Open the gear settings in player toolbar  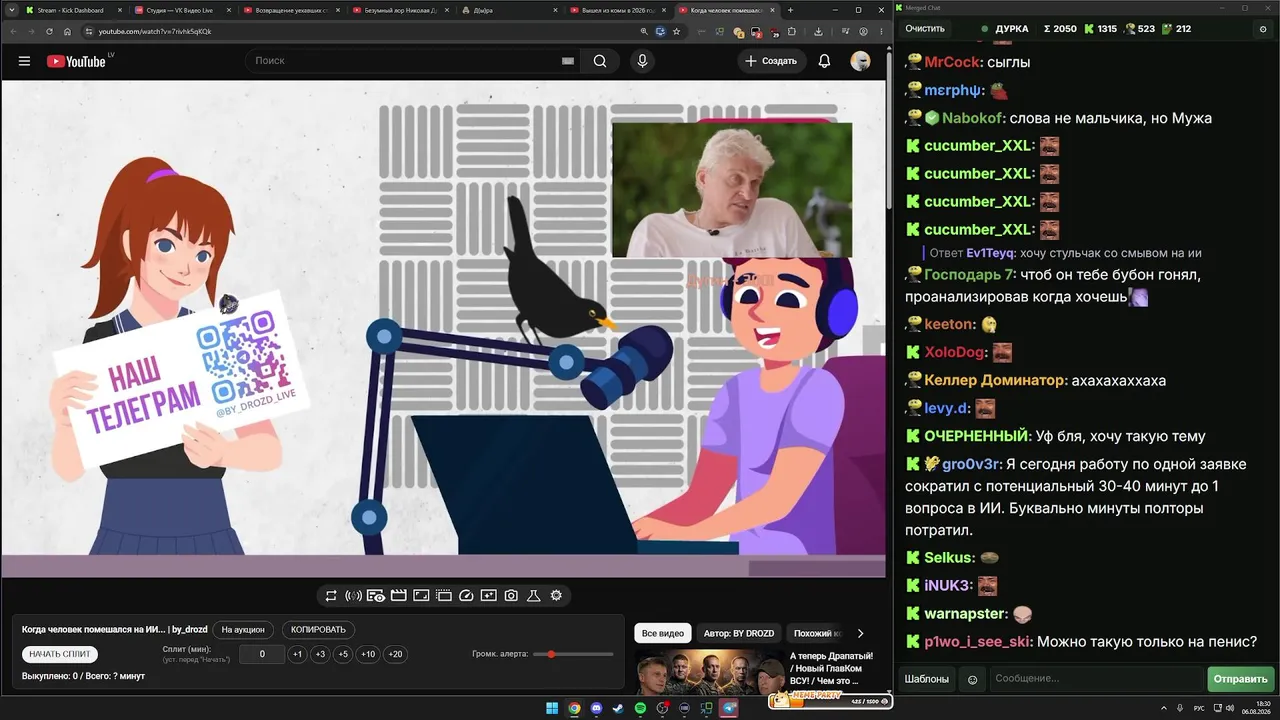tap(556, 596)
